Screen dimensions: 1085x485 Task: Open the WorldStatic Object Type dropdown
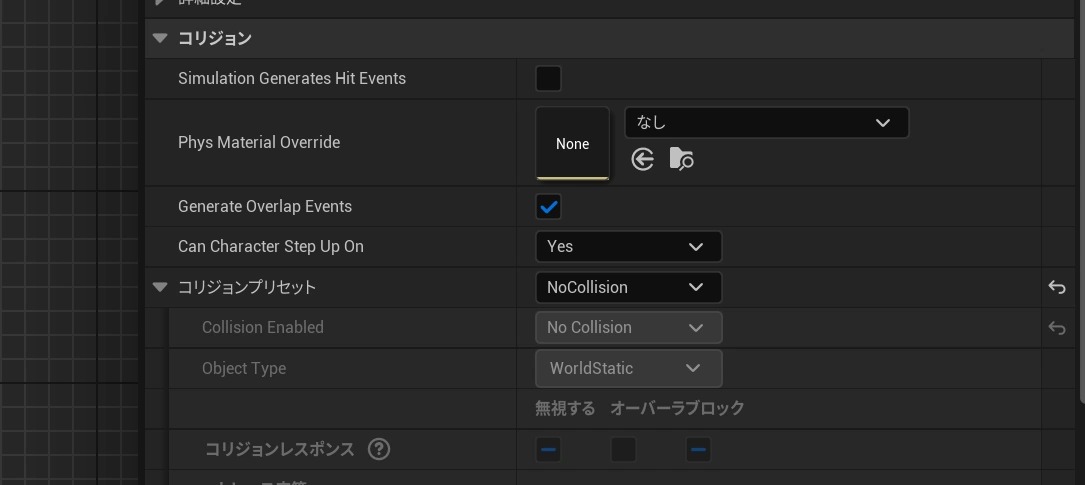[x=628, y=369]
